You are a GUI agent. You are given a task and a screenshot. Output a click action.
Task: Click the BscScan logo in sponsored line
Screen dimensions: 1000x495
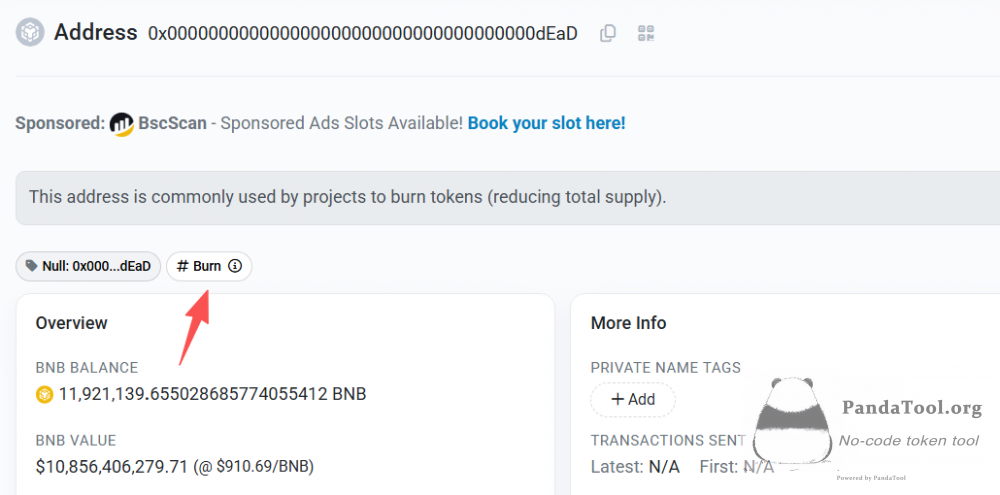pyautogui.click(x=122, y=124)
